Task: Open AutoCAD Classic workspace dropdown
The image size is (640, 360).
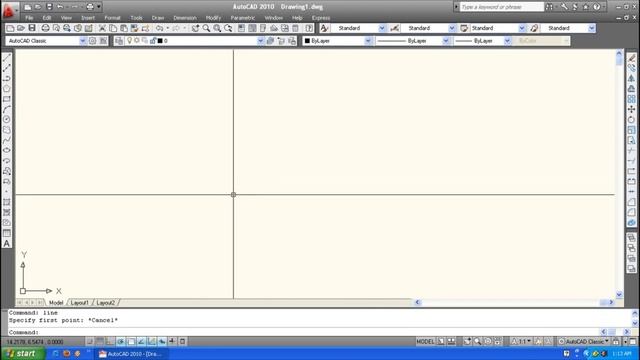Action: pos(82,41)
